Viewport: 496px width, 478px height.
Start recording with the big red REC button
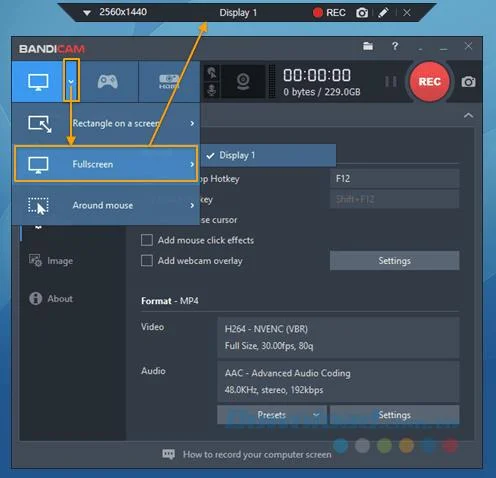(x=429, y=82)
